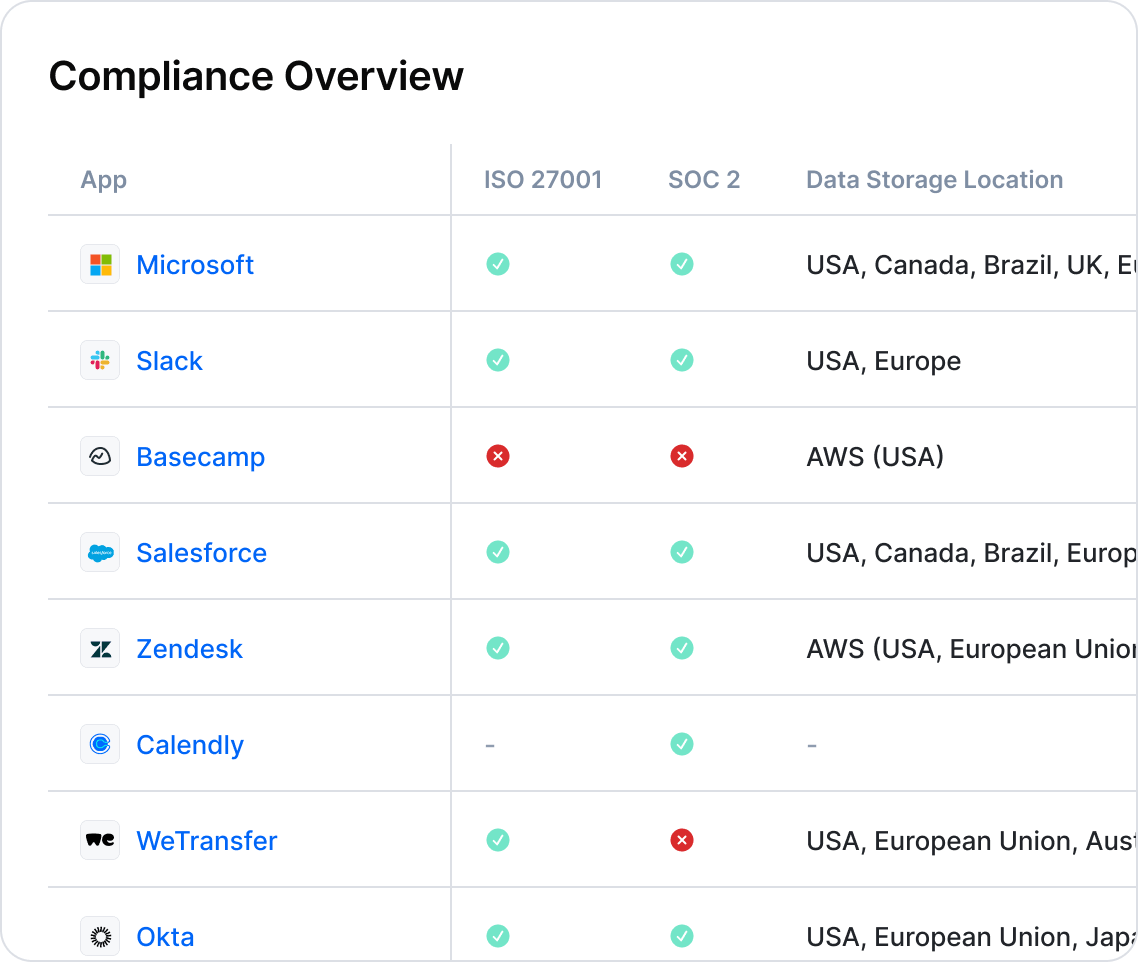Click Salesforce's data storage location cell
This screenshot has width=1138, height=962.
(972, 553)
